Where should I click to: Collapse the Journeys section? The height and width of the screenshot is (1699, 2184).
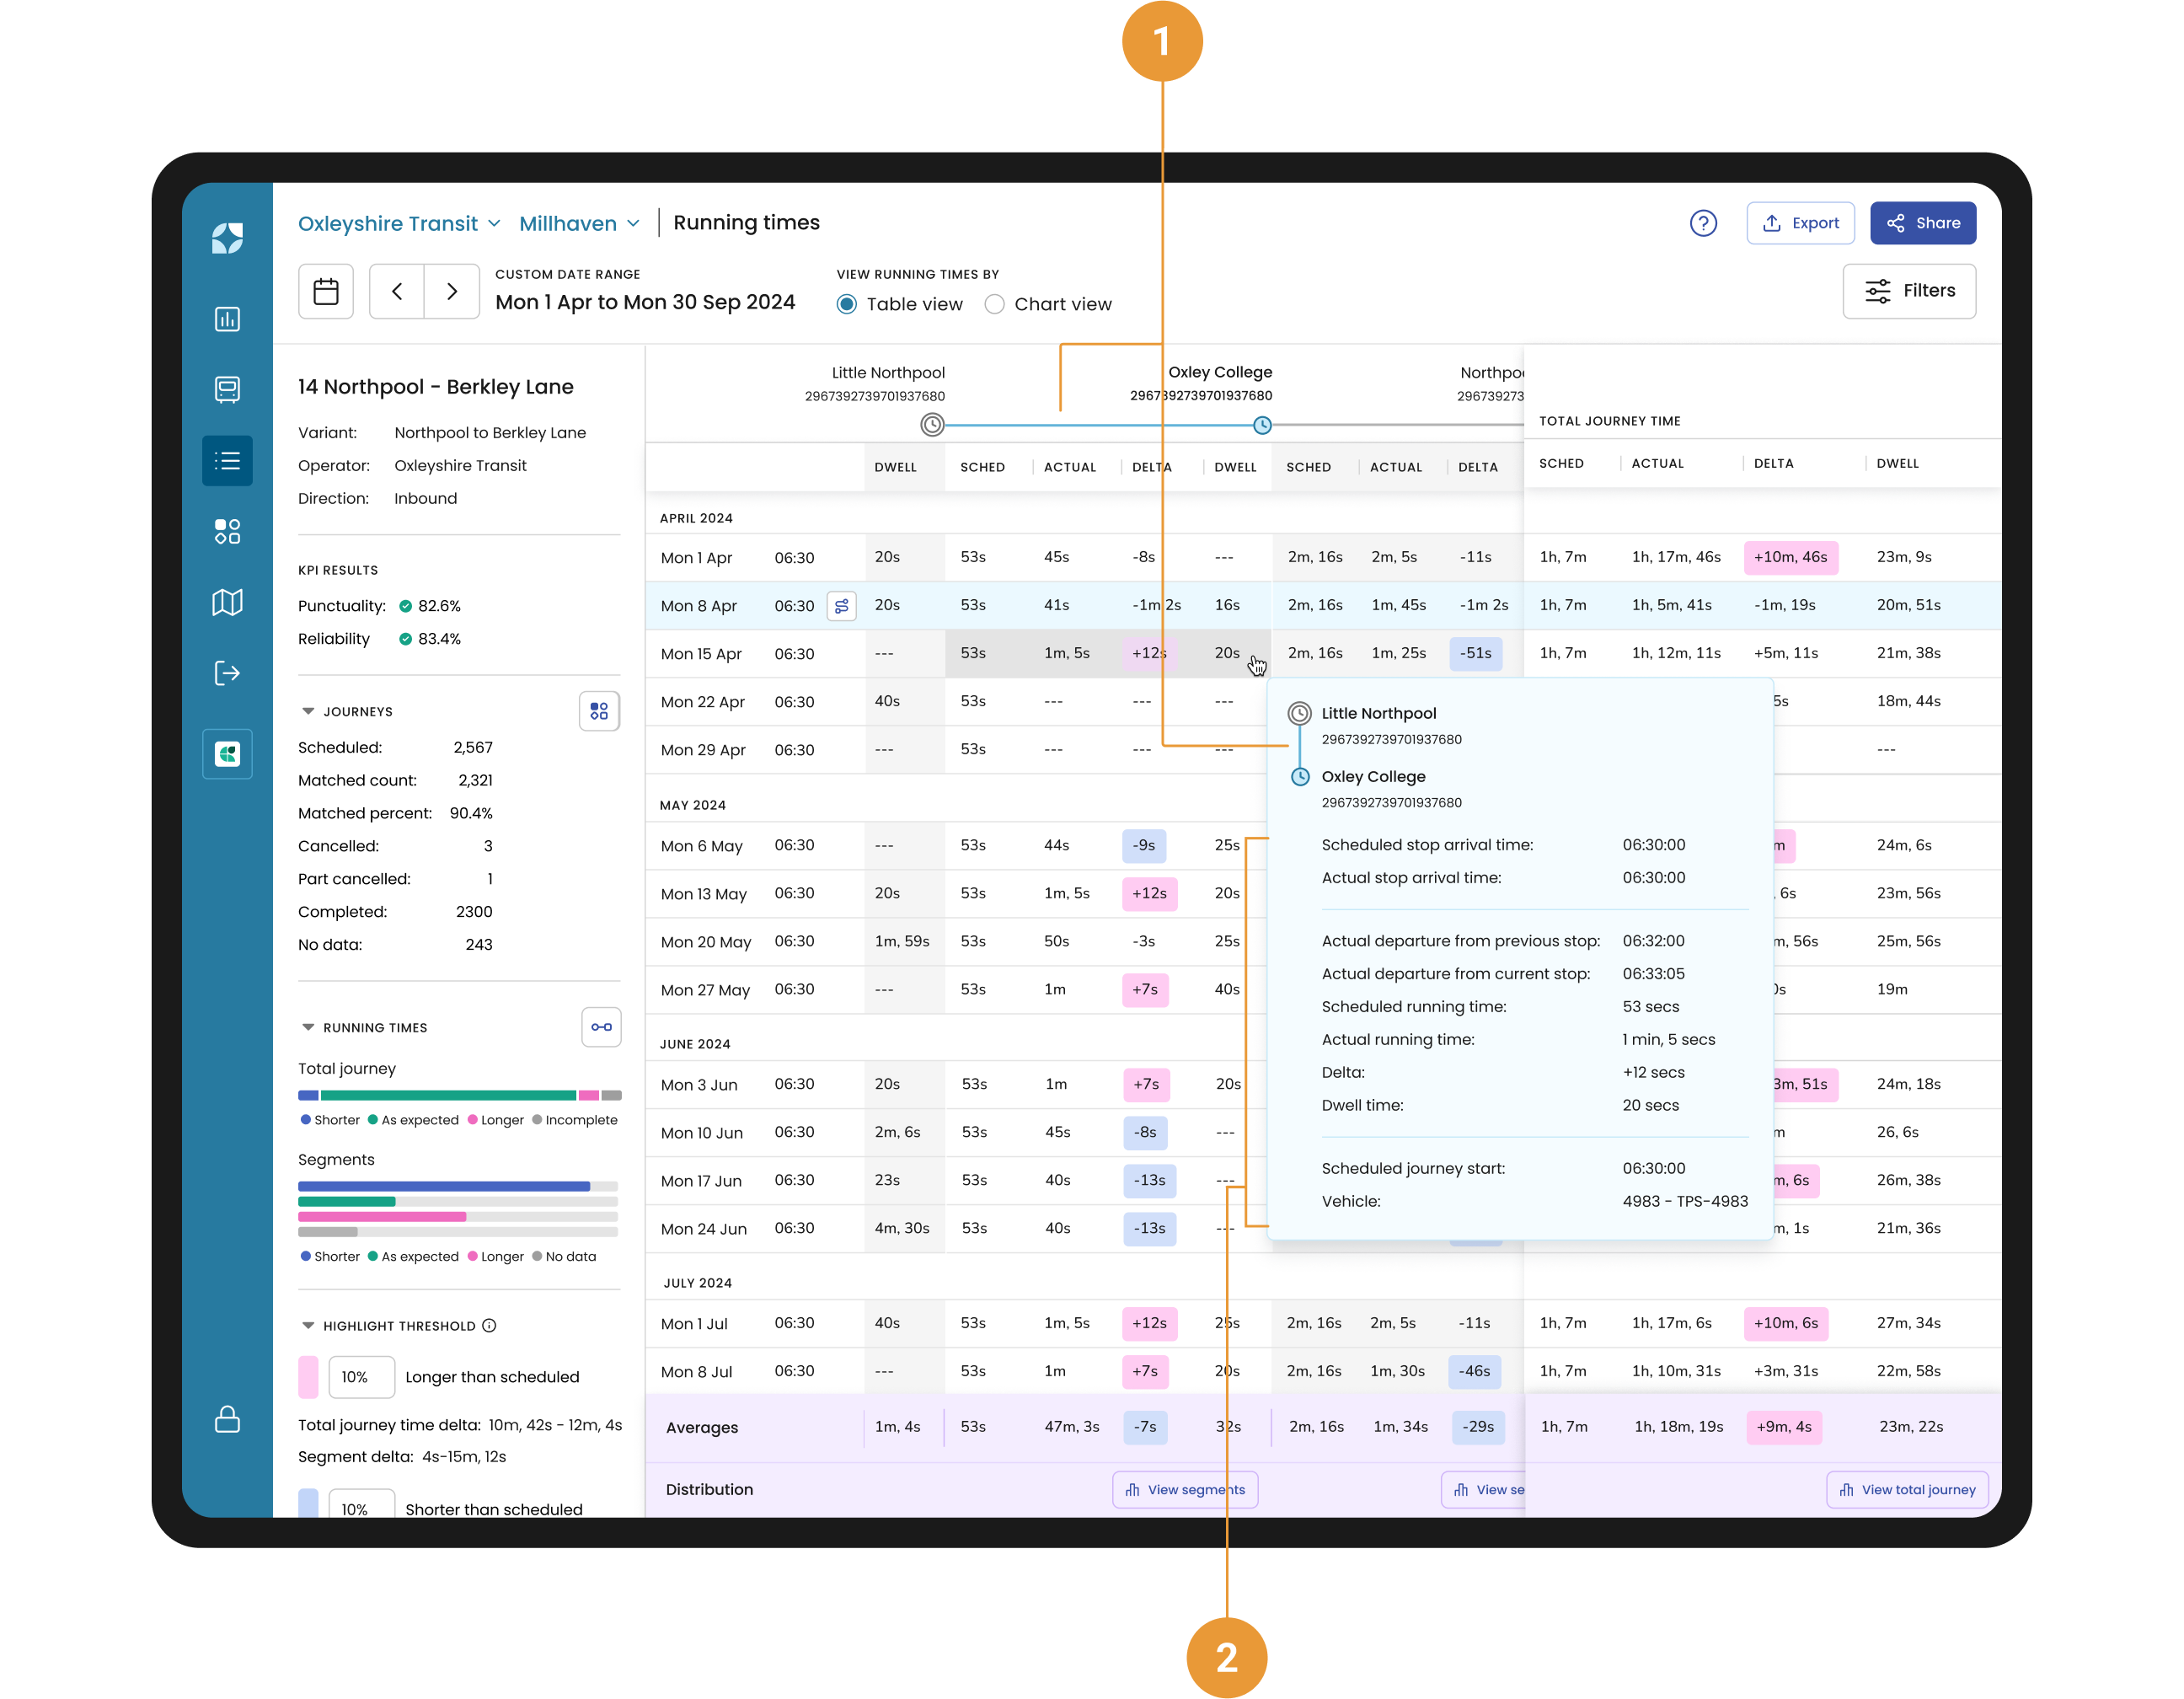click(308, 711)
